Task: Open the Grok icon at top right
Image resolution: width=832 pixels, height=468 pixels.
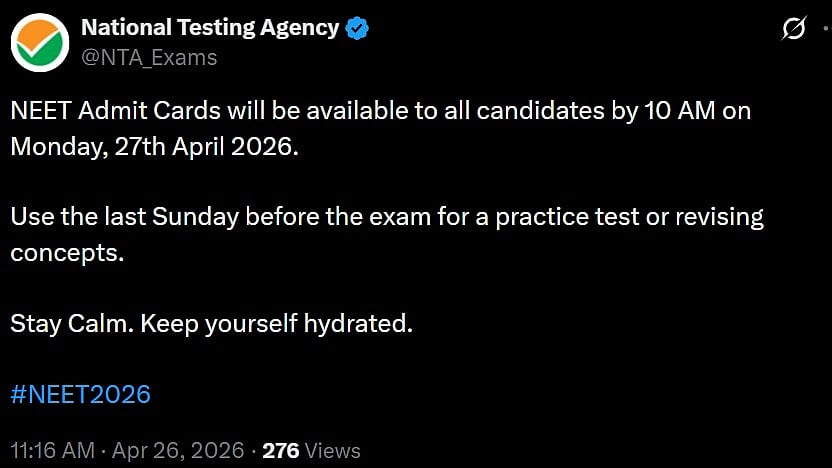Action: 793,30
